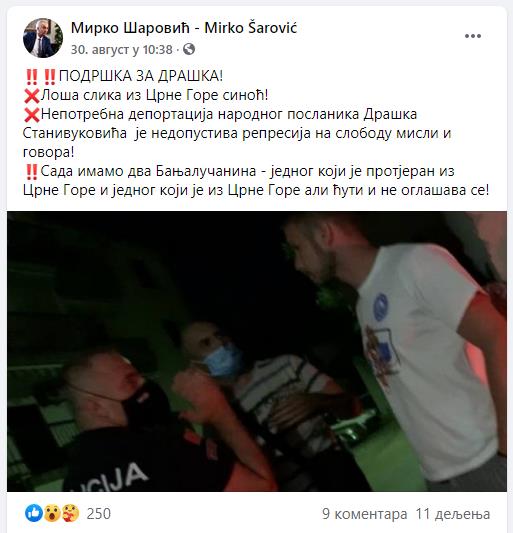The image size is (513, 533).
Task: Open the 30. август у 10:38 timestamp
Action: pos(122,50)
